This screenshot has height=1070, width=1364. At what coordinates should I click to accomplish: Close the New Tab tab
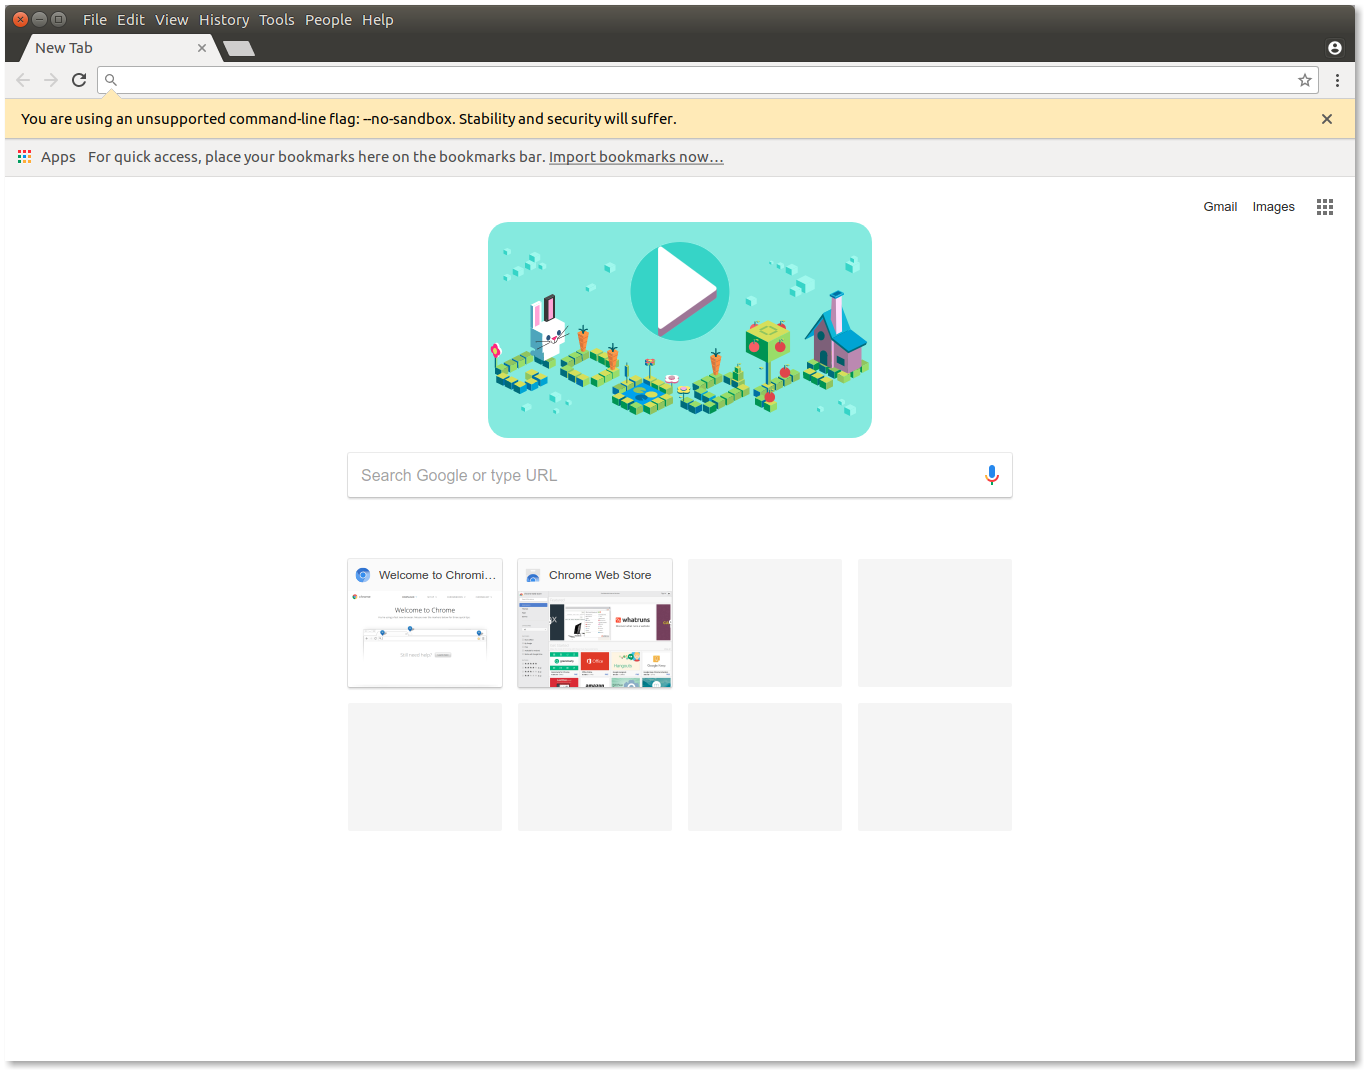(x=202, y=48)
